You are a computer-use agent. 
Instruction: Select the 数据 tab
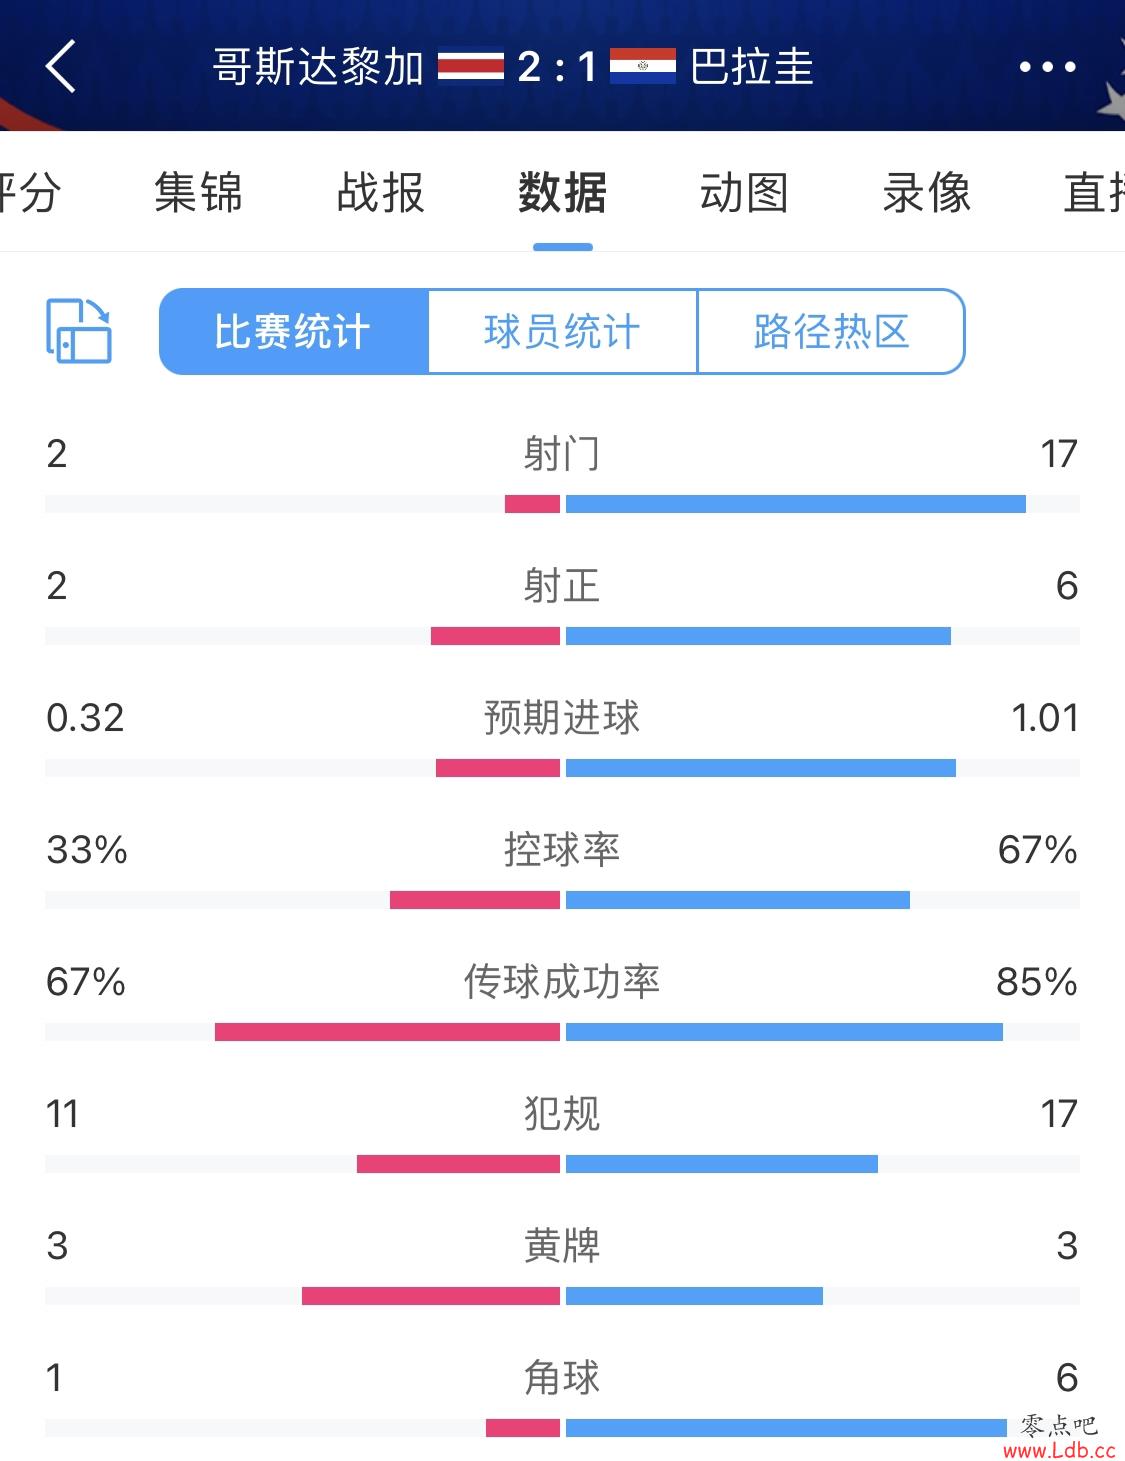pyautogui.click(x=562, y=192)
